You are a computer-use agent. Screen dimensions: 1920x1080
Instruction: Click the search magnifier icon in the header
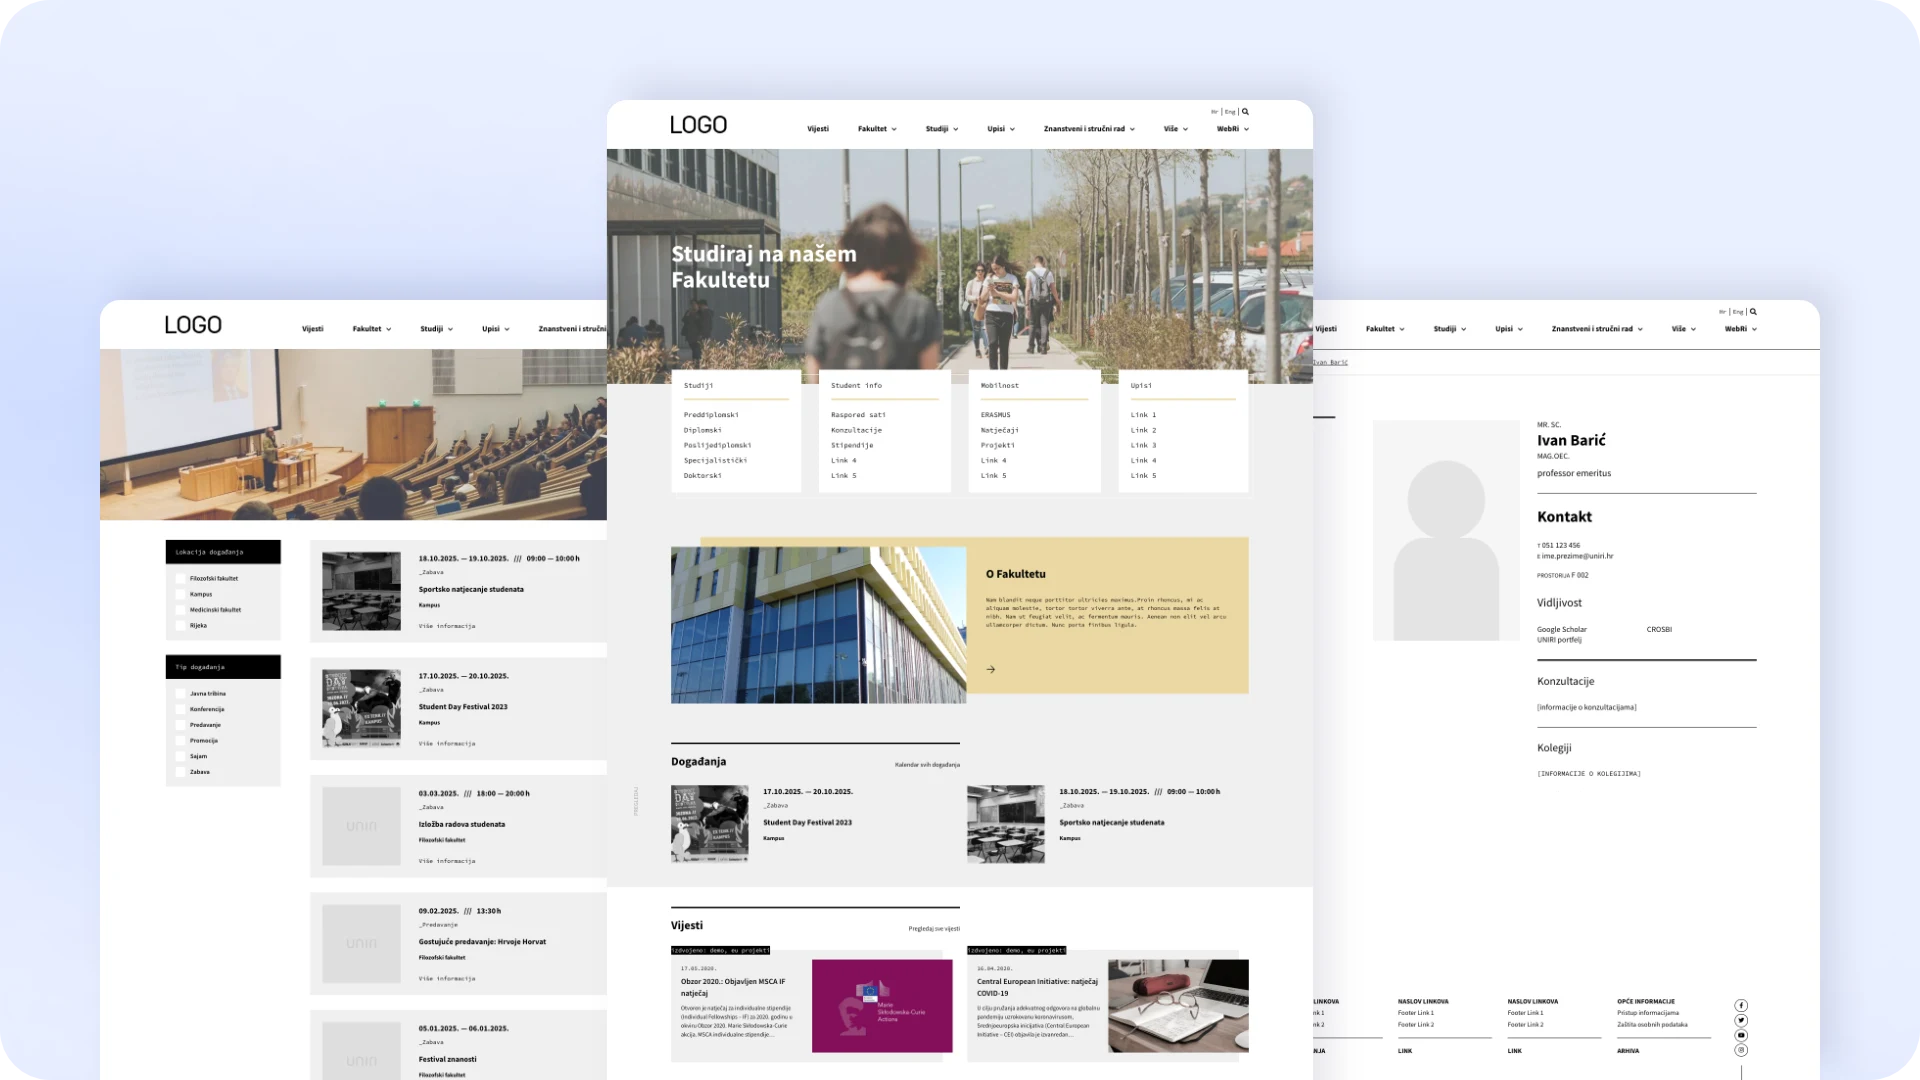[x=1245, y=111]
